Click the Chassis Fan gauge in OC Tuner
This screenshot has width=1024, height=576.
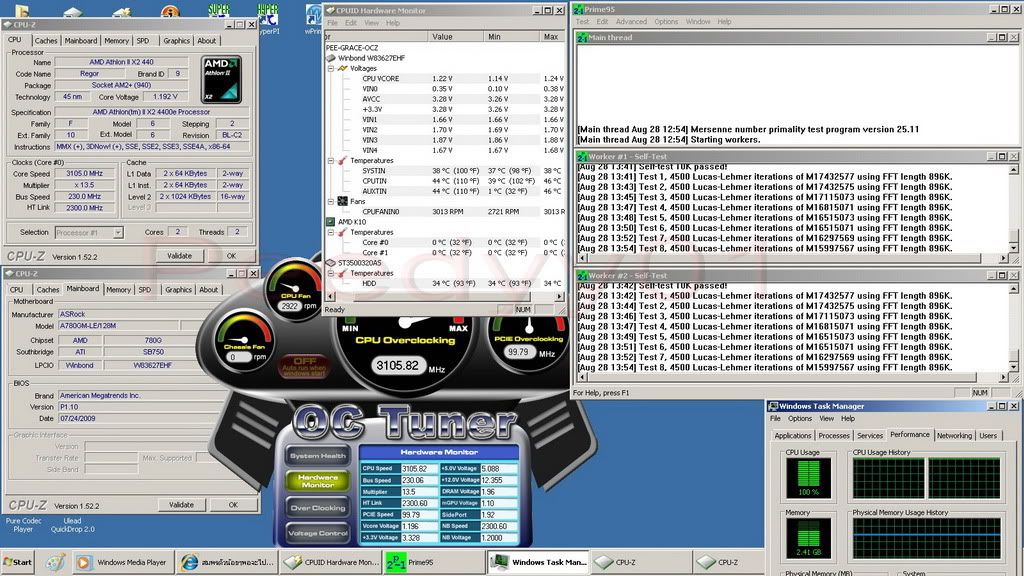pyautogui.click(x=245, y=342)
